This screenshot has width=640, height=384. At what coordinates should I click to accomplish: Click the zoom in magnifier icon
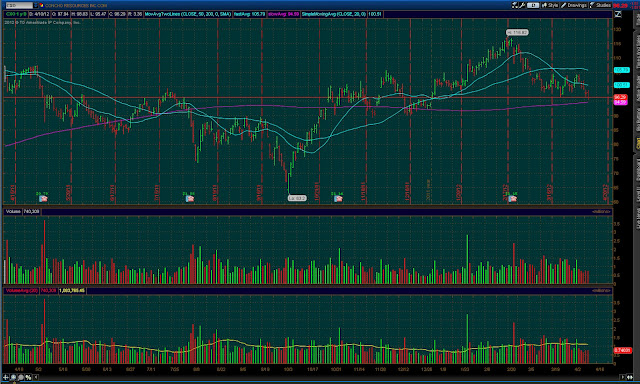pos(13,377)
